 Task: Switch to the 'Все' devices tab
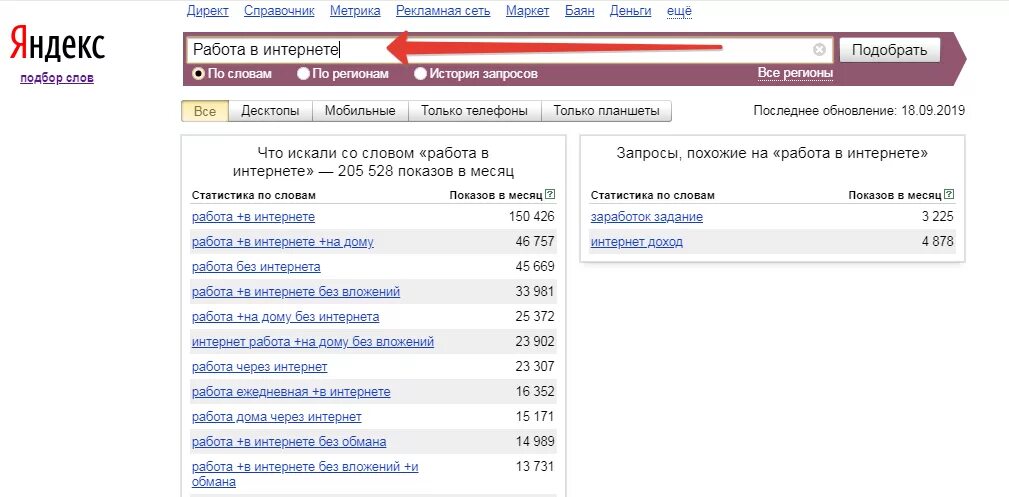pos(205,111)
